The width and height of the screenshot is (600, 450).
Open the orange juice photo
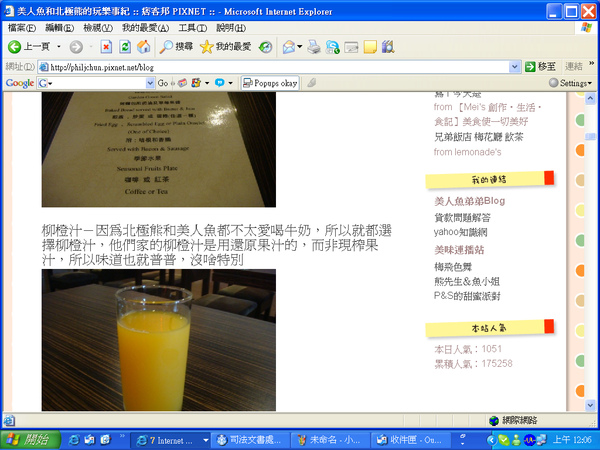pos(159,340)
